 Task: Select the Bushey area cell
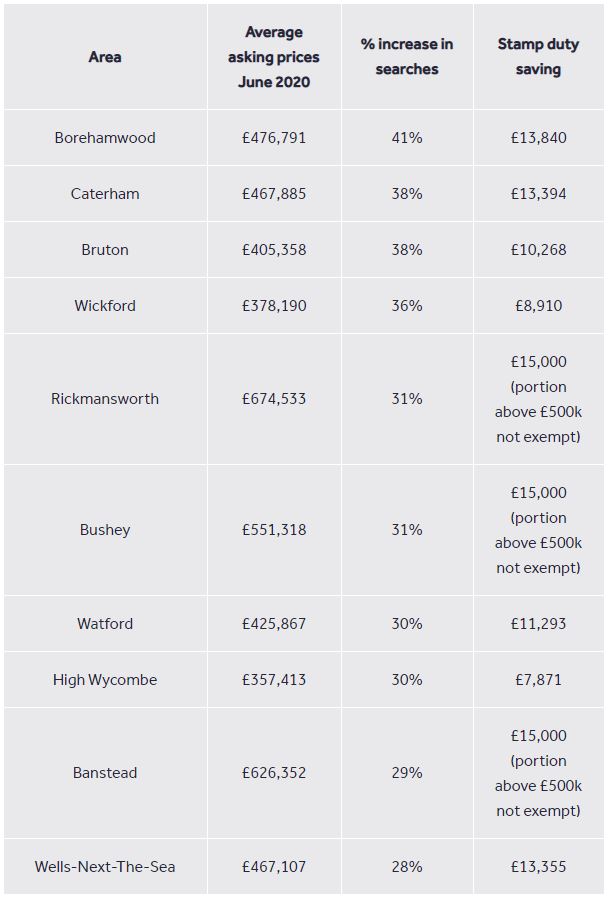point(105,530)
